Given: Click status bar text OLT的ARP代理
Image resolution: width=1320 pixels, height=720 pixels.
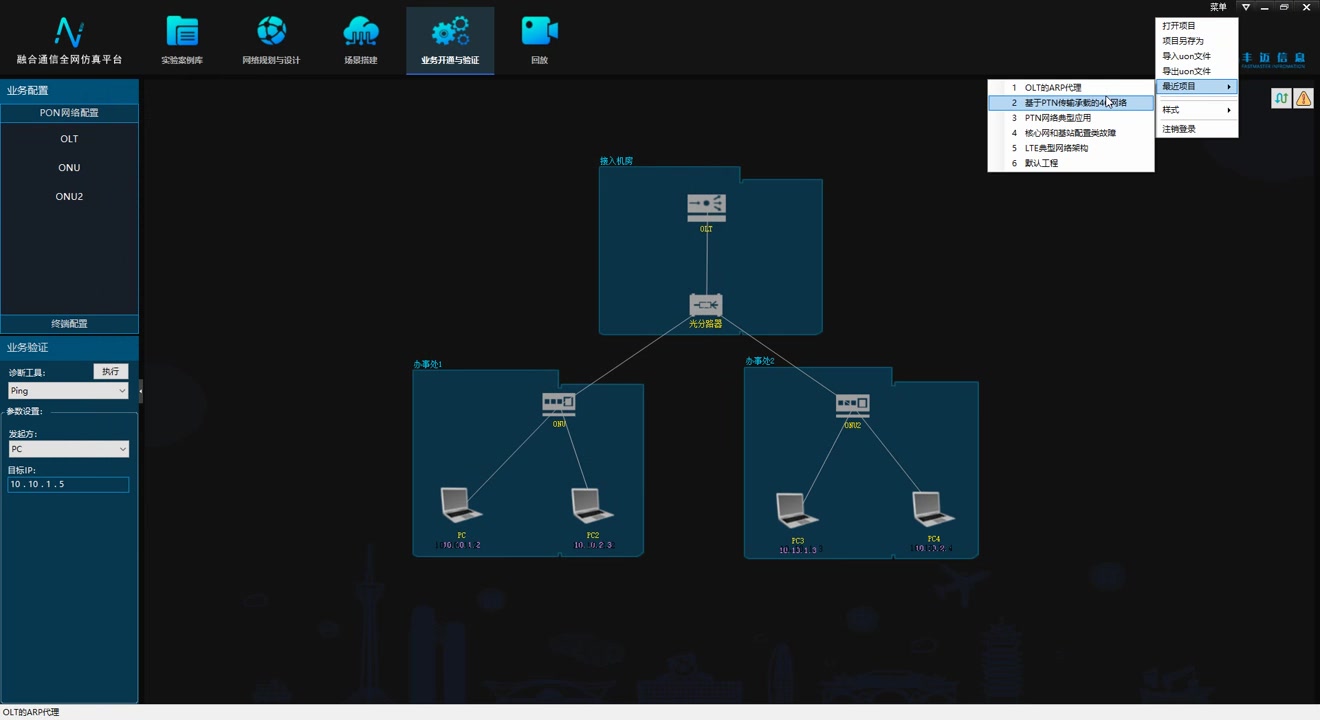Looking at the screenshot, I should coord(31,713).
